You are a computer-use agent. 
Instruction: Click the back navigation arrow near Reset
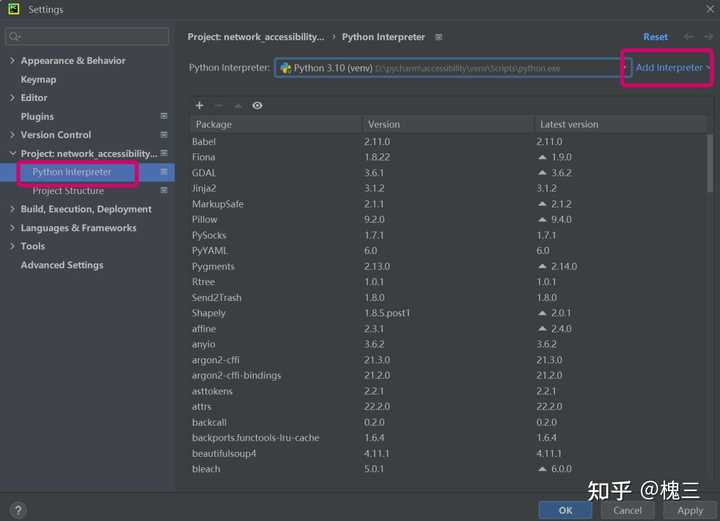tap(688, 37)
